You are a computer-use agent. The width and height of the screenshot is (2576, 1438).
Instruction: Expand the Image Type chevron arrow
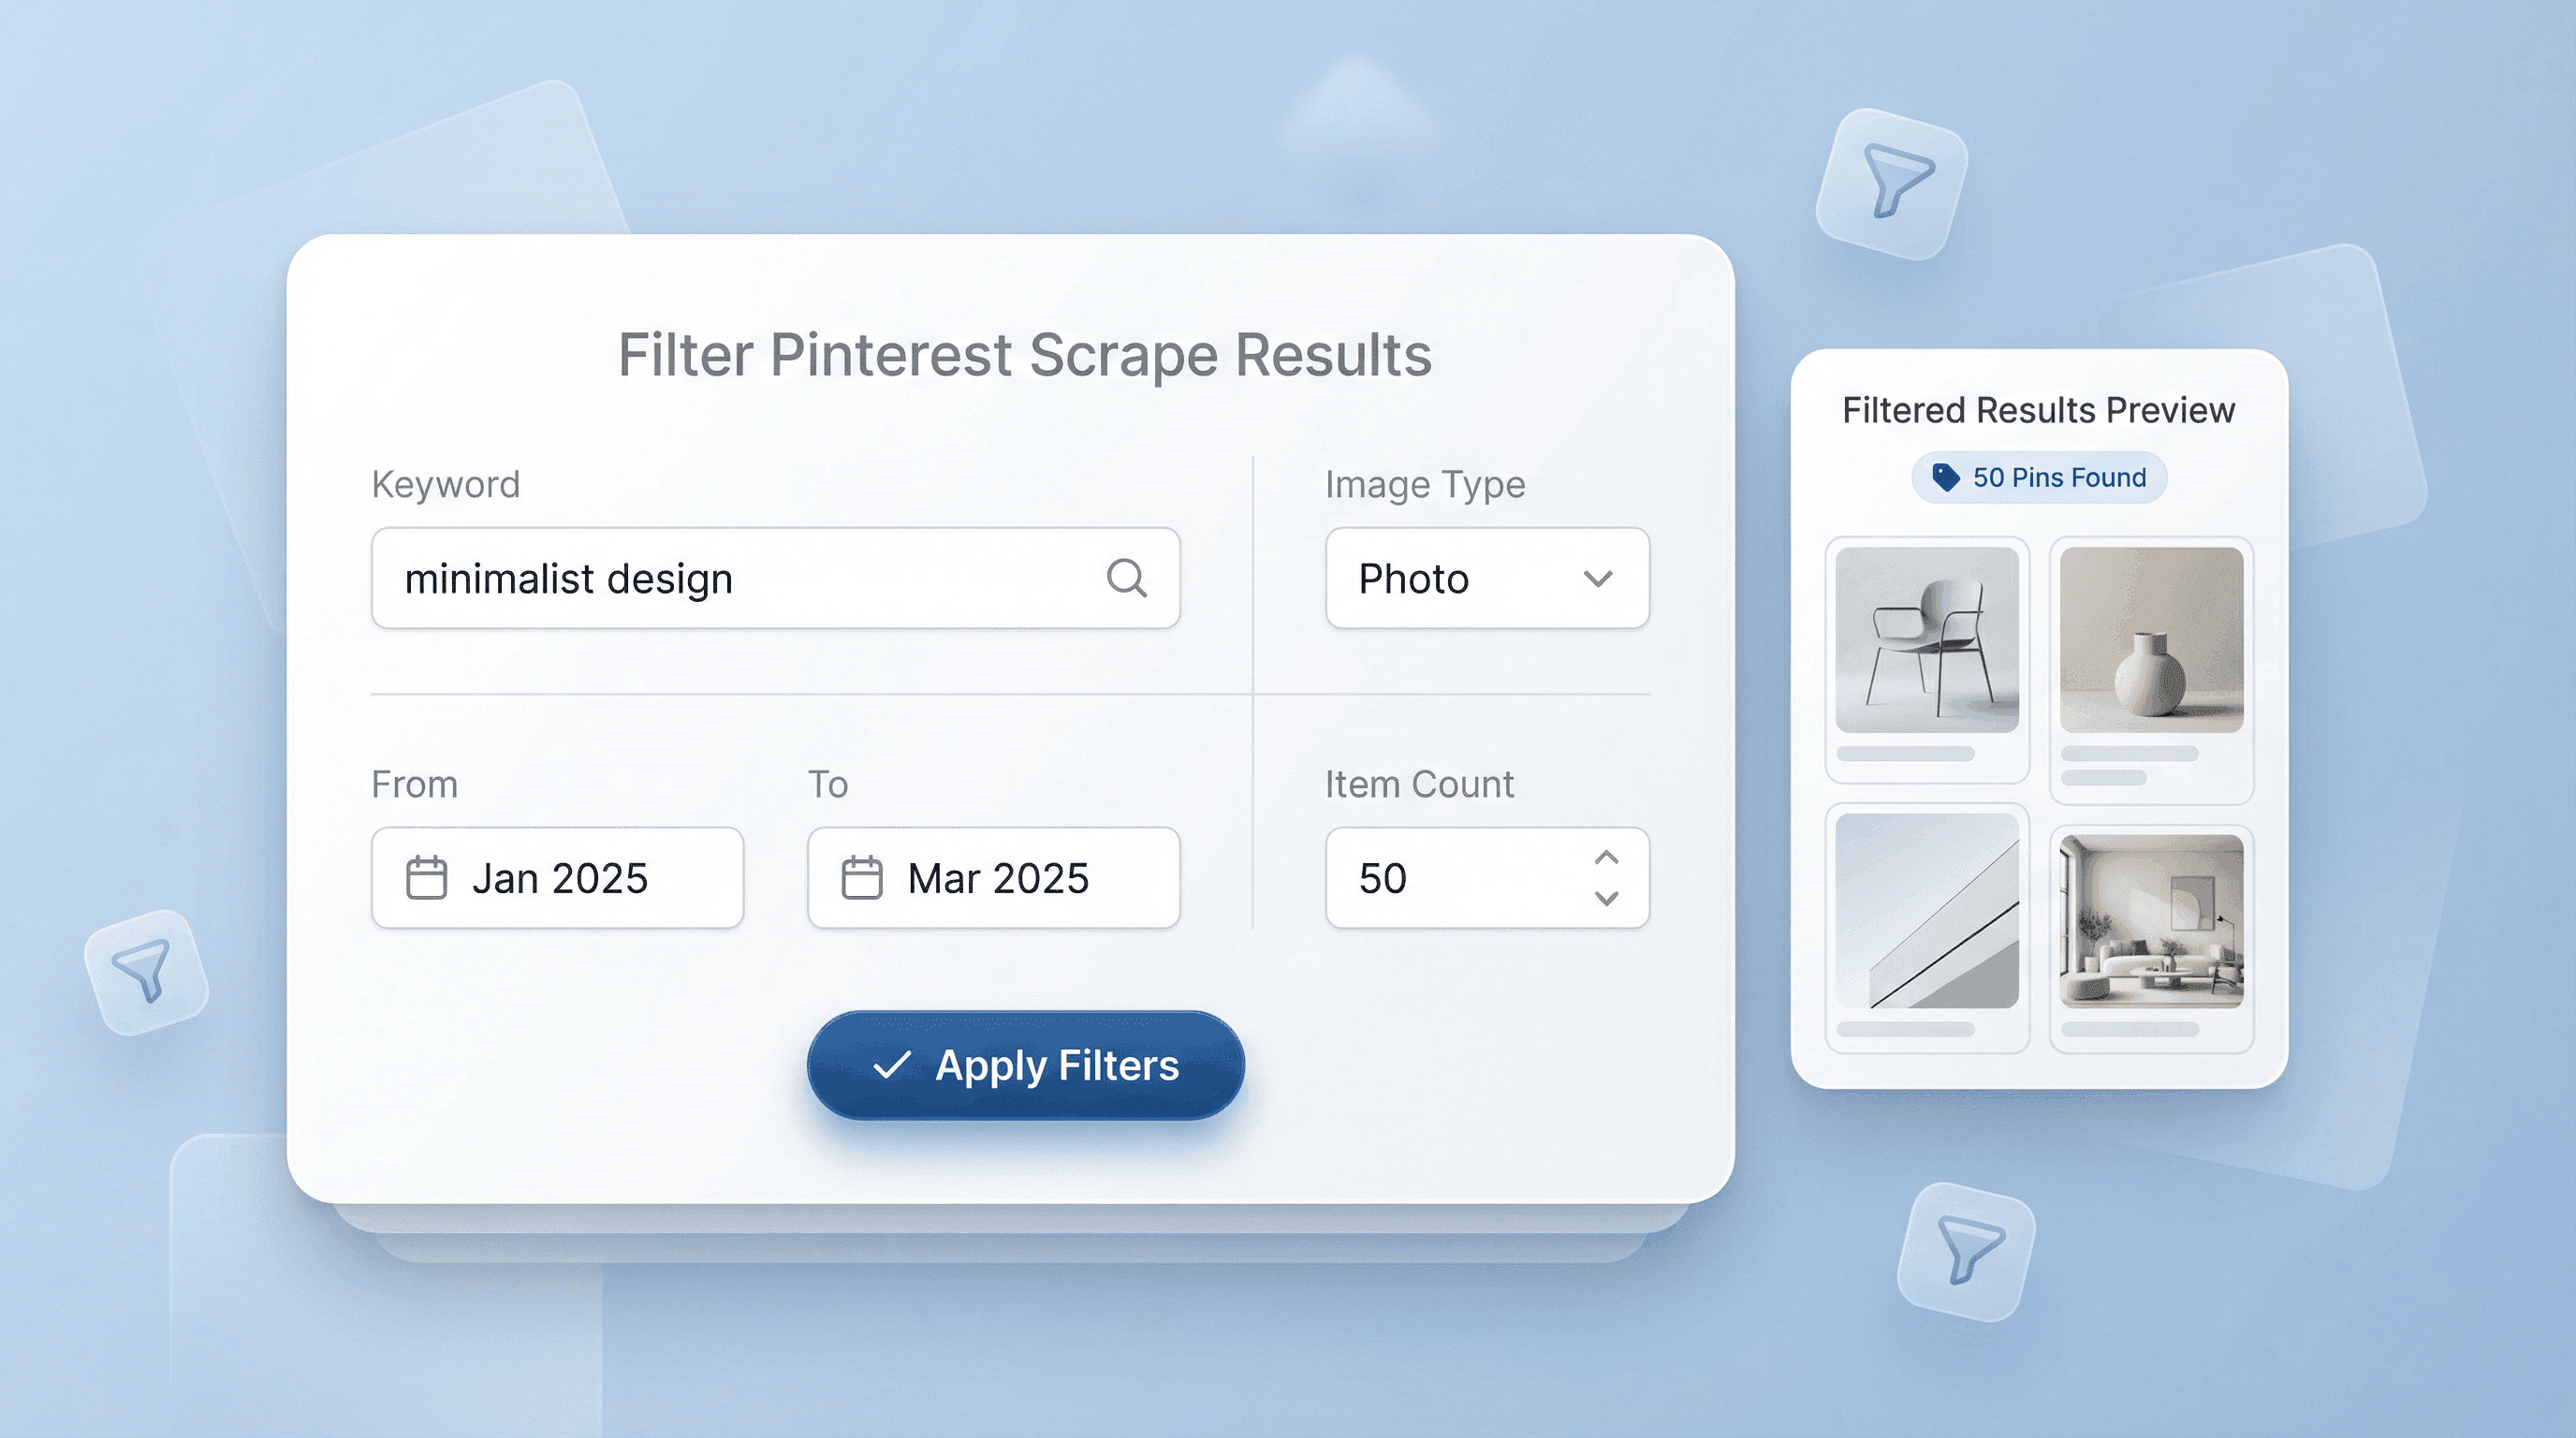tap(1598, 578)
